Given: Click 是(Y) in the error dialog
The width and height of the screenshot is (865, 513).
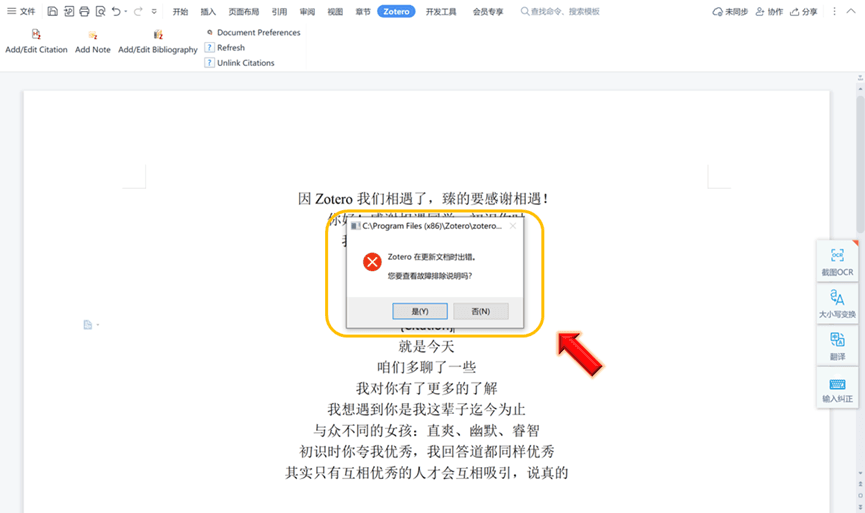Looking at the screenshot, I should (420, 311).
